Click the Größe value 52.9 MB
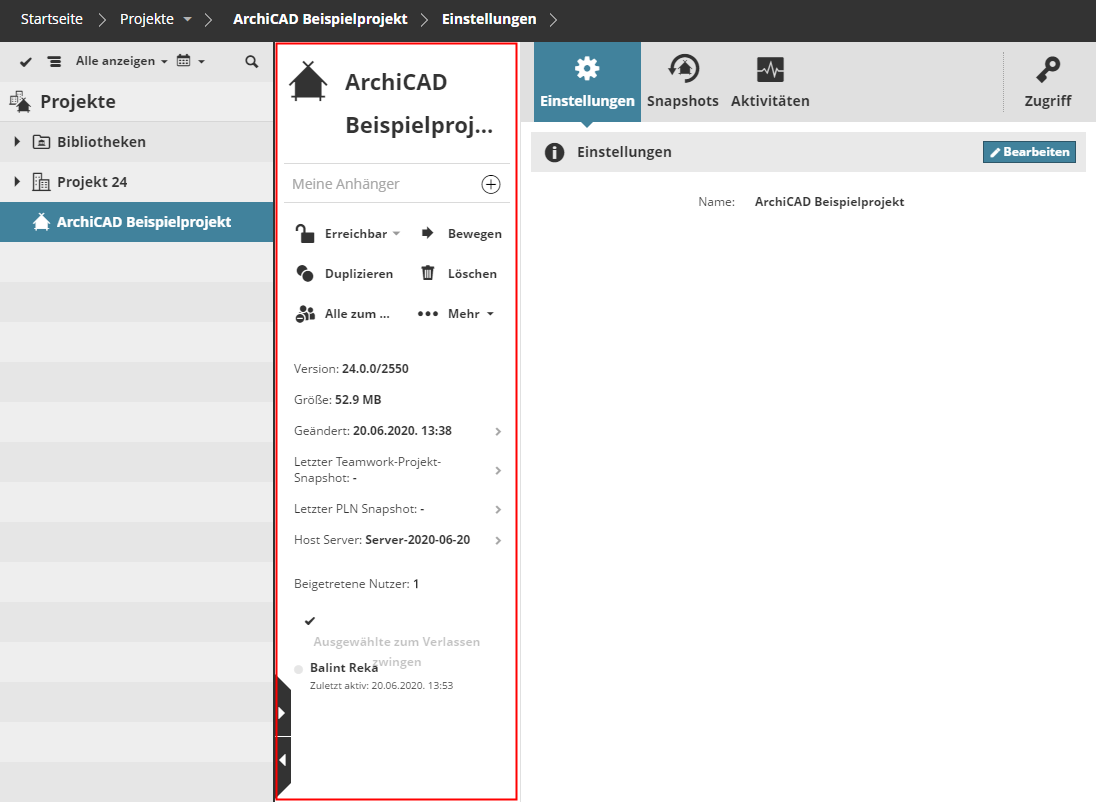1096x802 pixels. pos(358,400)
